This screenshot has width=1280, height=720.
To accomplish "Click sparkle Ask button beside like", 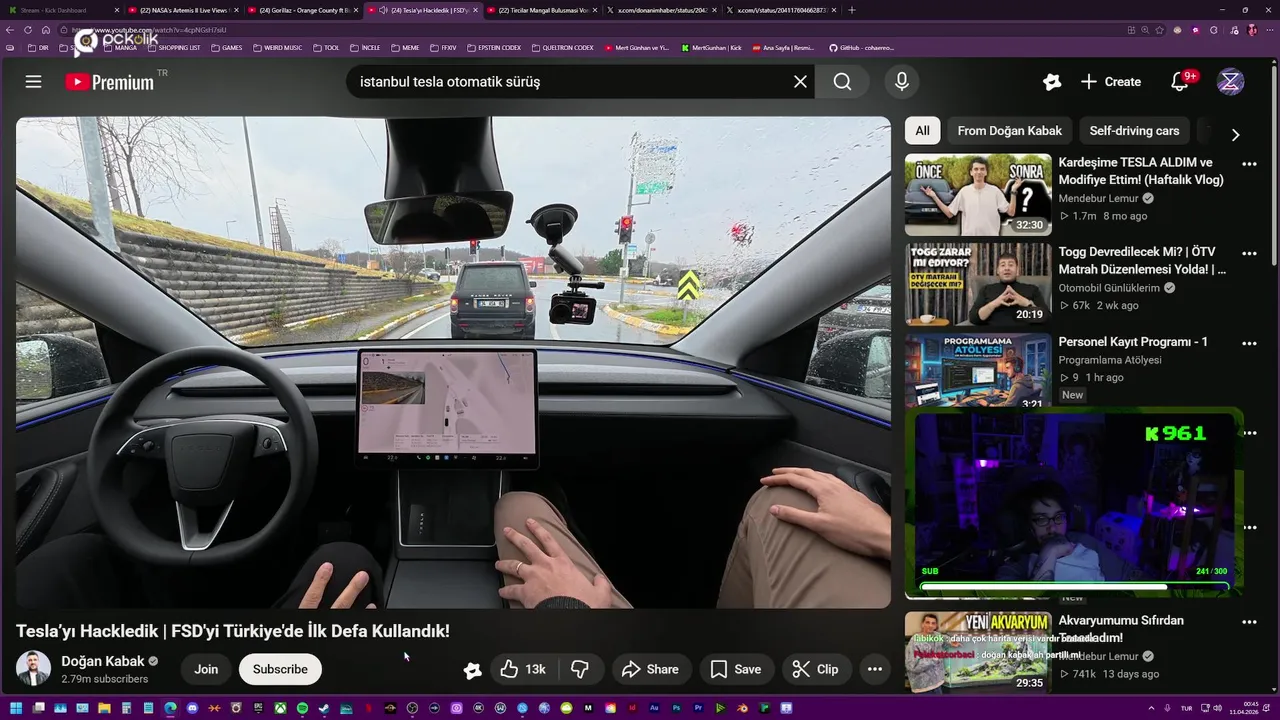I will pos(472,670).
